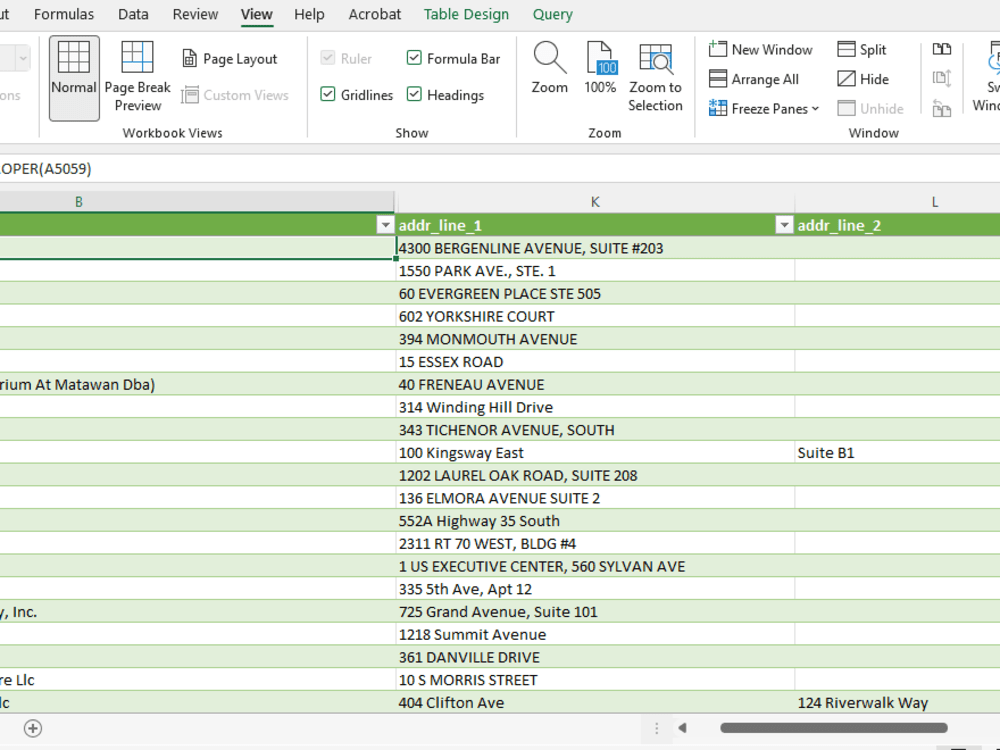Screen dimensions: 1000x750
Task: Select cell 15 ESSEX ROAD
Action: click(595, 362)
